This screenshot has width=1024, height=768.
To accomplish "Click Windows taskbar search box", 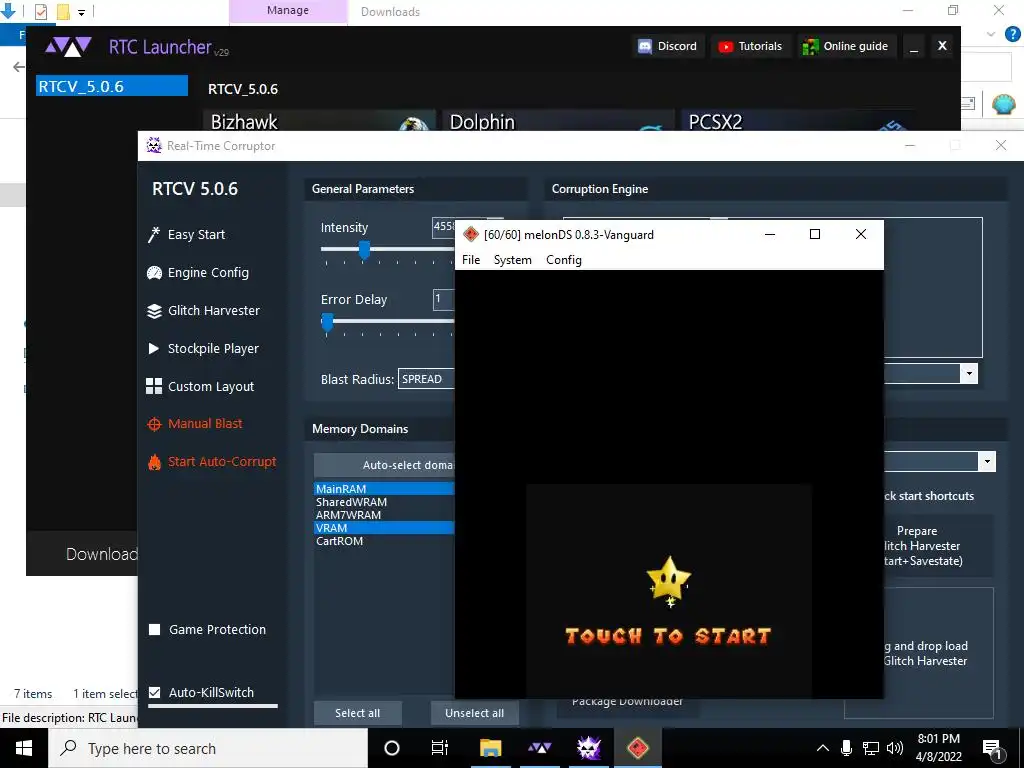I will [x=208, y=748].
